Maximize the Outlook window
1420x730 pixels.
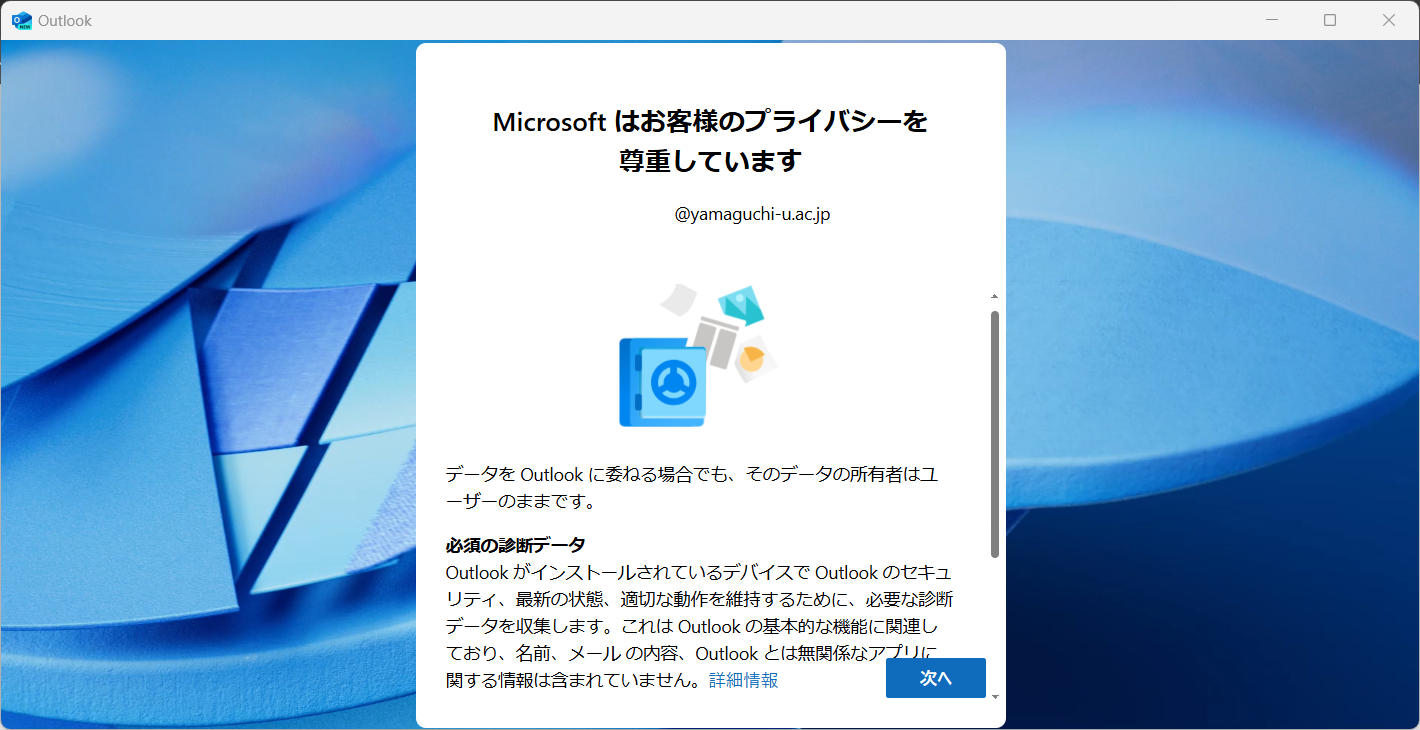click(1330, 20)
